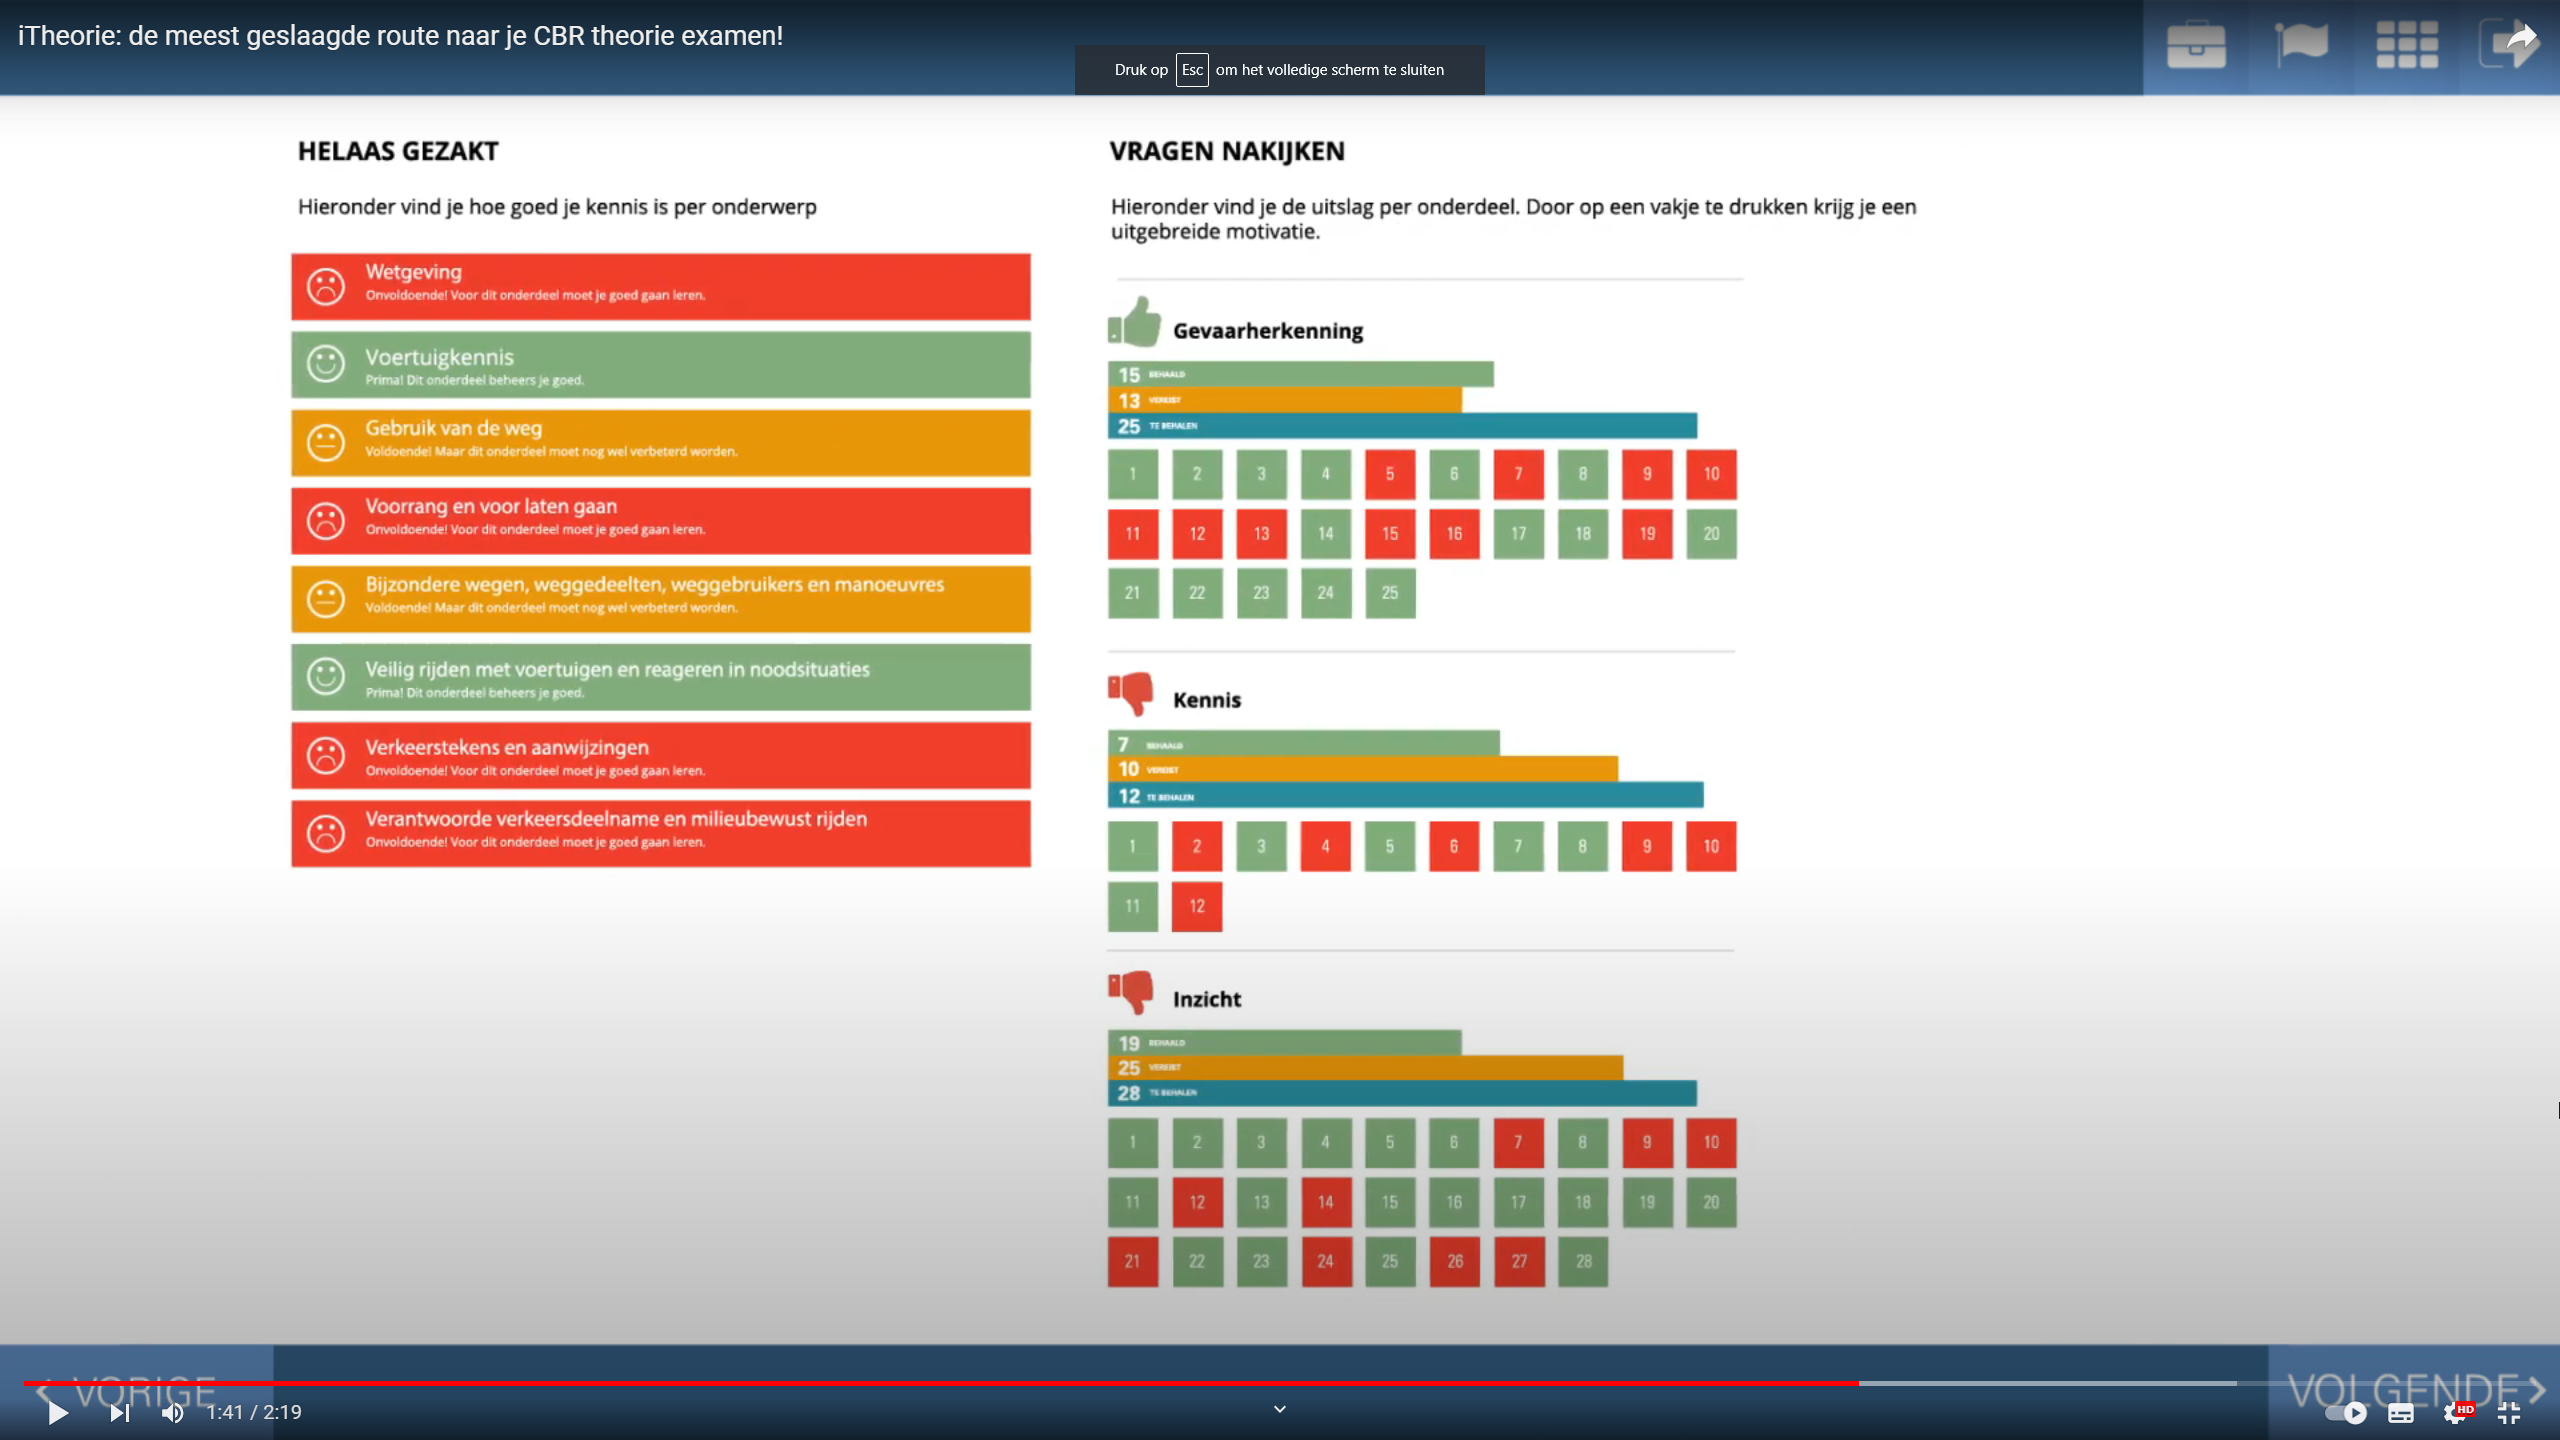
Task: Toggle subtitles on the video
Action: 2400,1412
